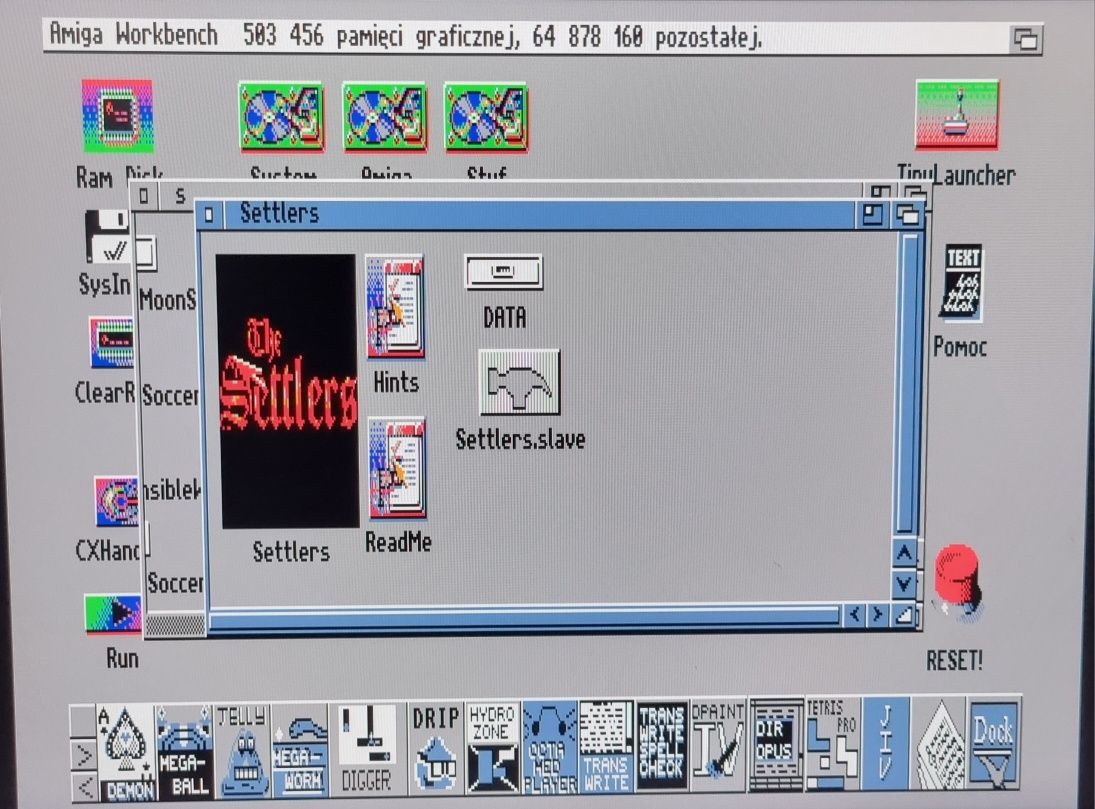The width and height of the screenshot is (1095, 809).
Task: Open the Ram Disk icon
Action: [x=117, y=116]
